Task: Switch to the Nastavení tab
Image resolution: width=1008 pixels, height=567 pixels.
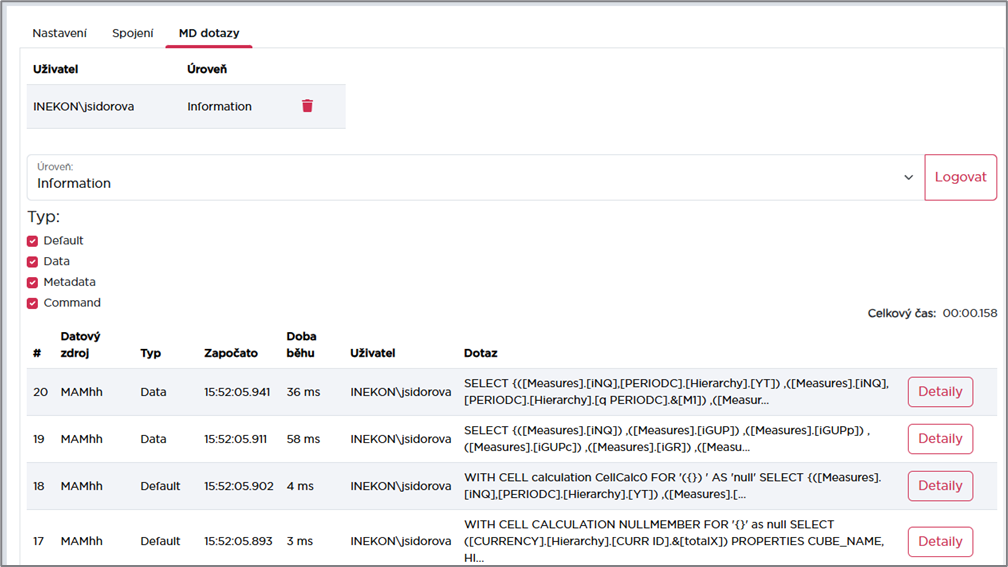Action: tap(60, 33)
